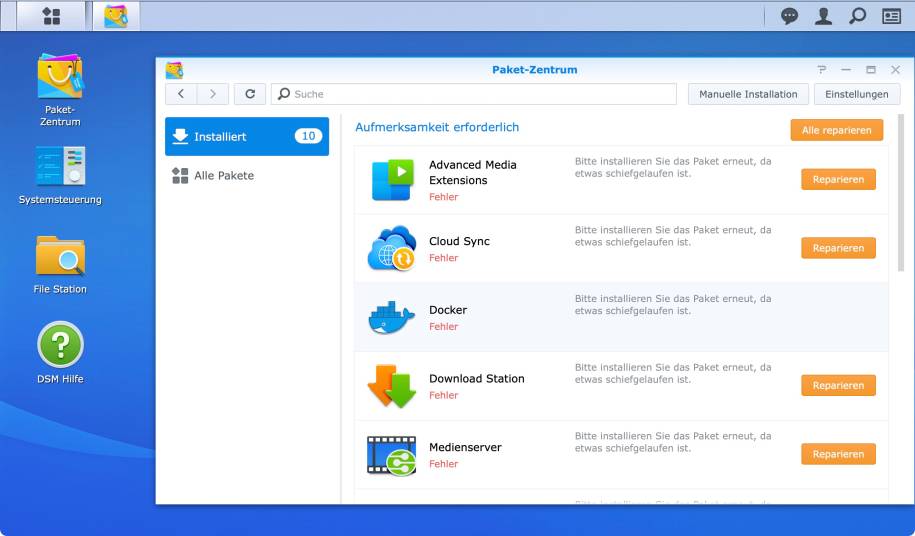Click the Download Station package name
The width and height of the screenshot is (915, 536).
coord(477,379)
